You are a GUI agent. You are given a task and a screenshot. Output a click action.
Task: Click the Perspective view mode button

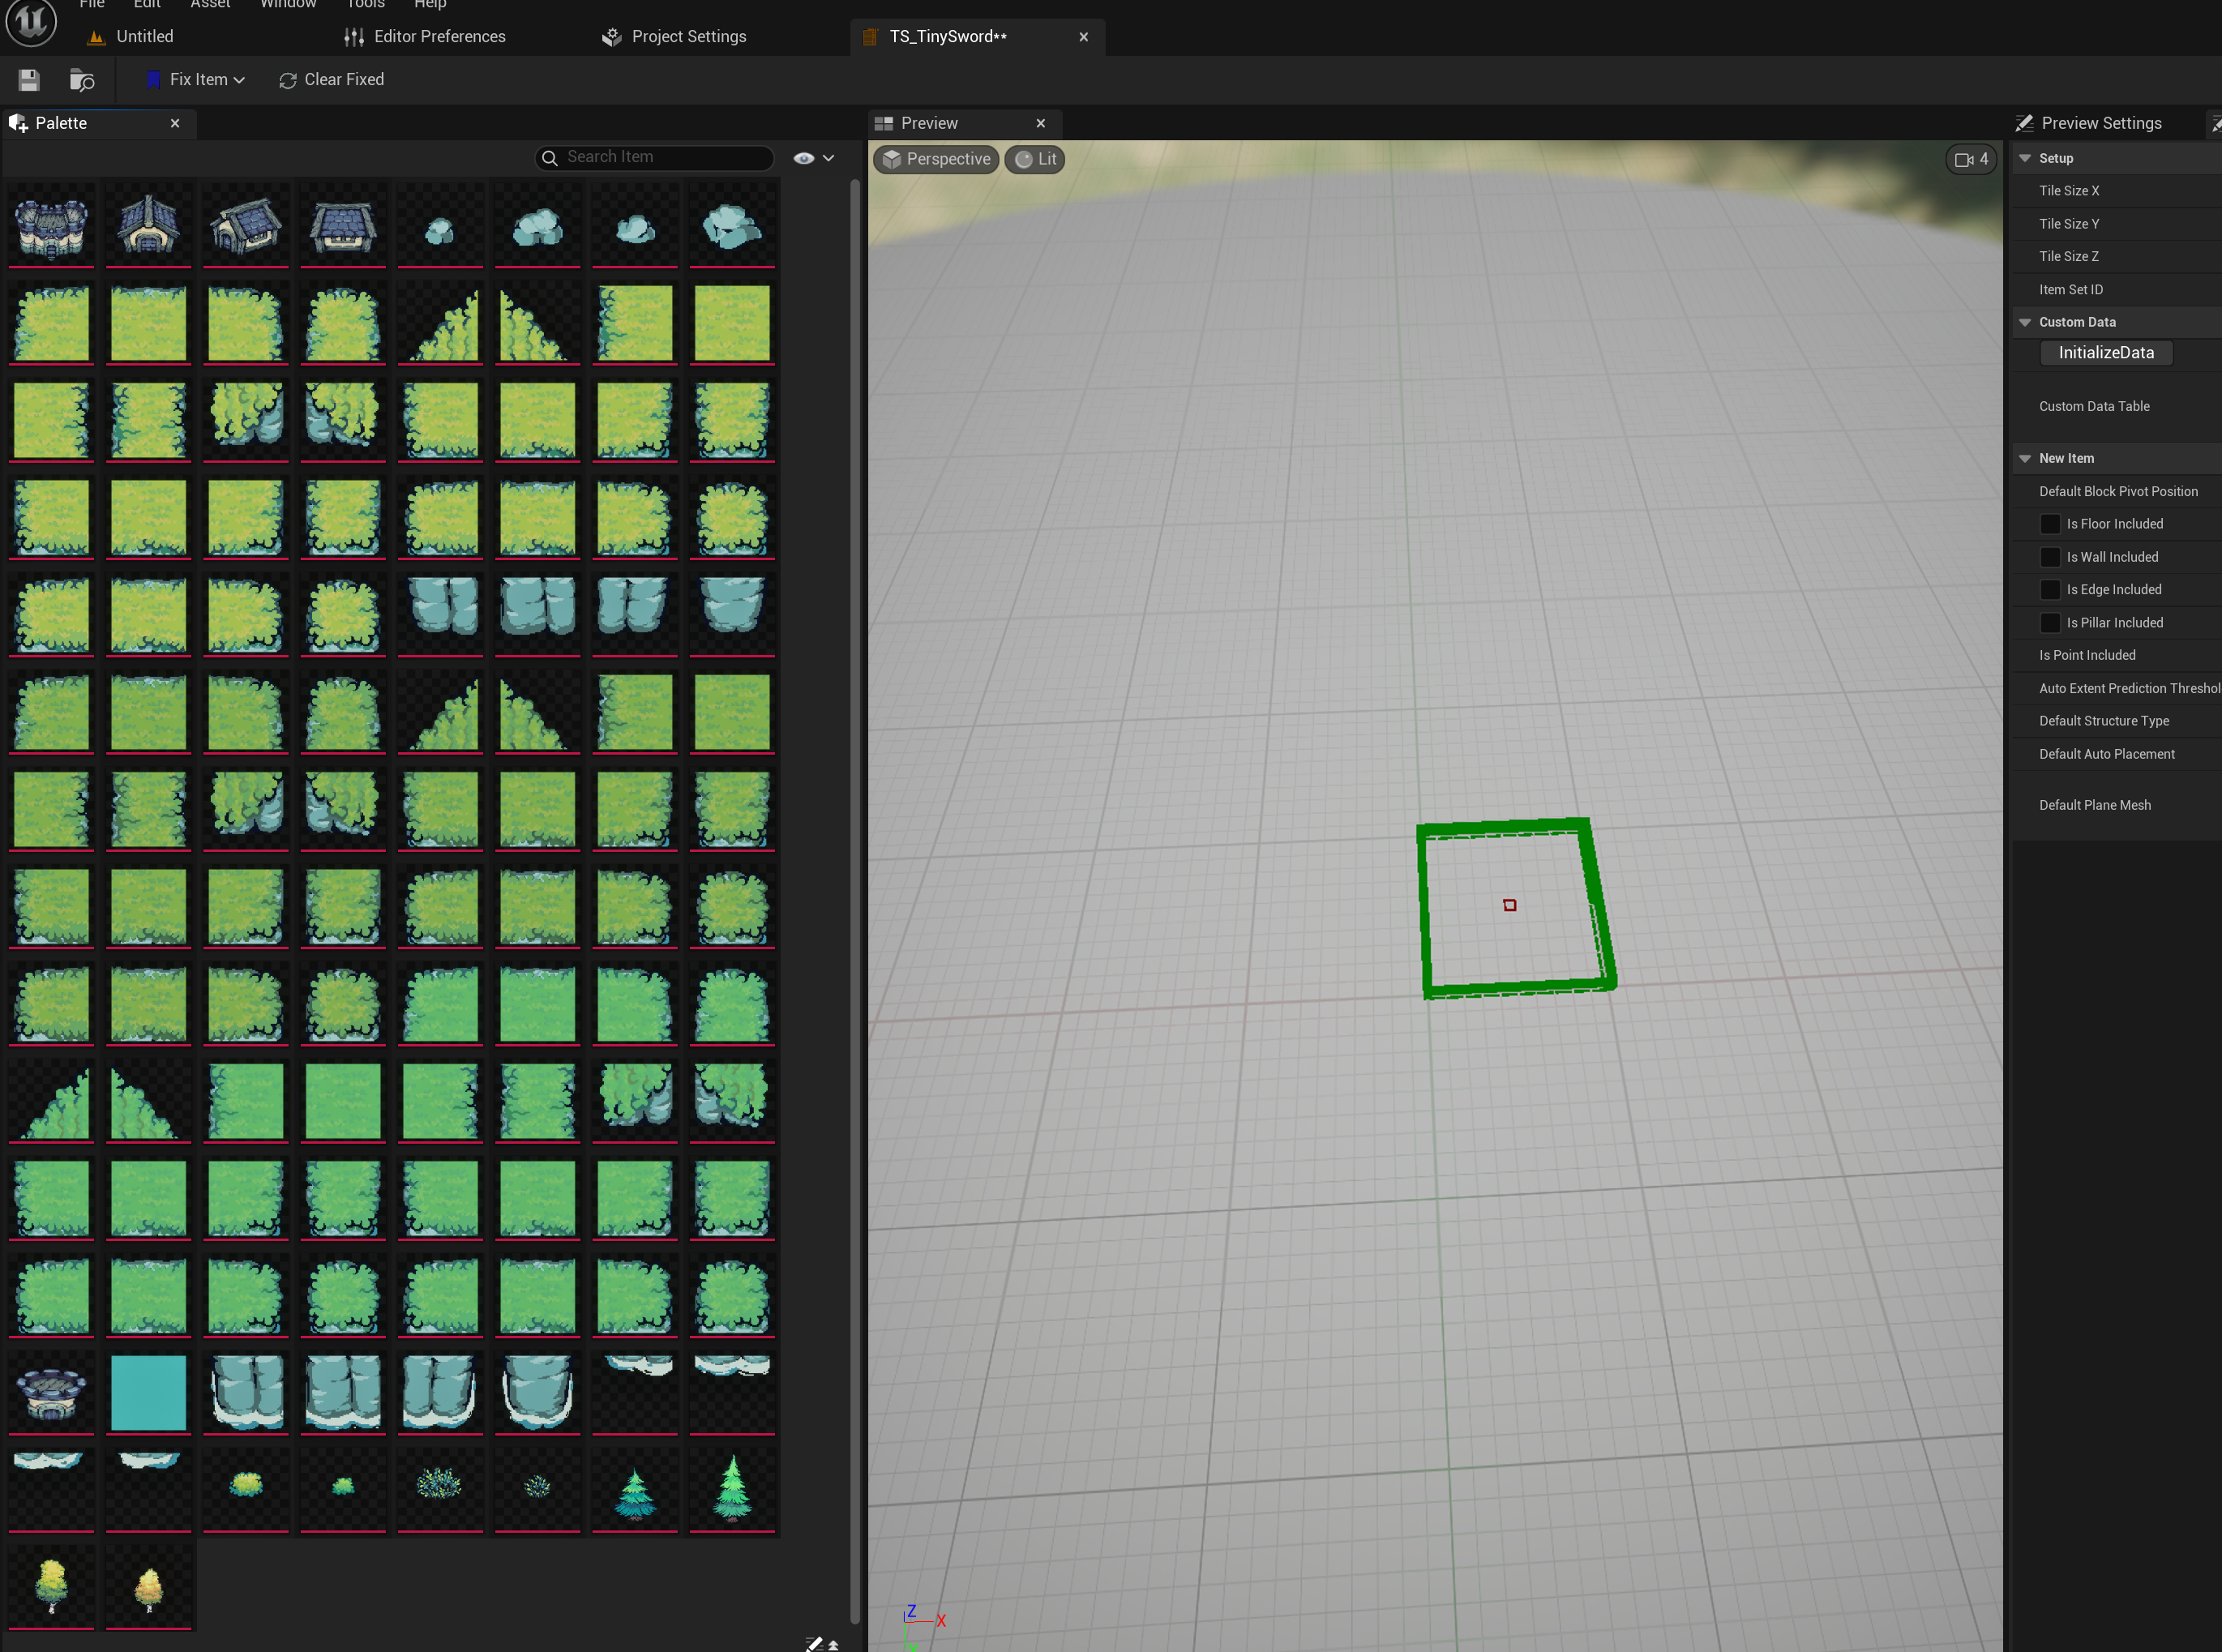point(936,159)
